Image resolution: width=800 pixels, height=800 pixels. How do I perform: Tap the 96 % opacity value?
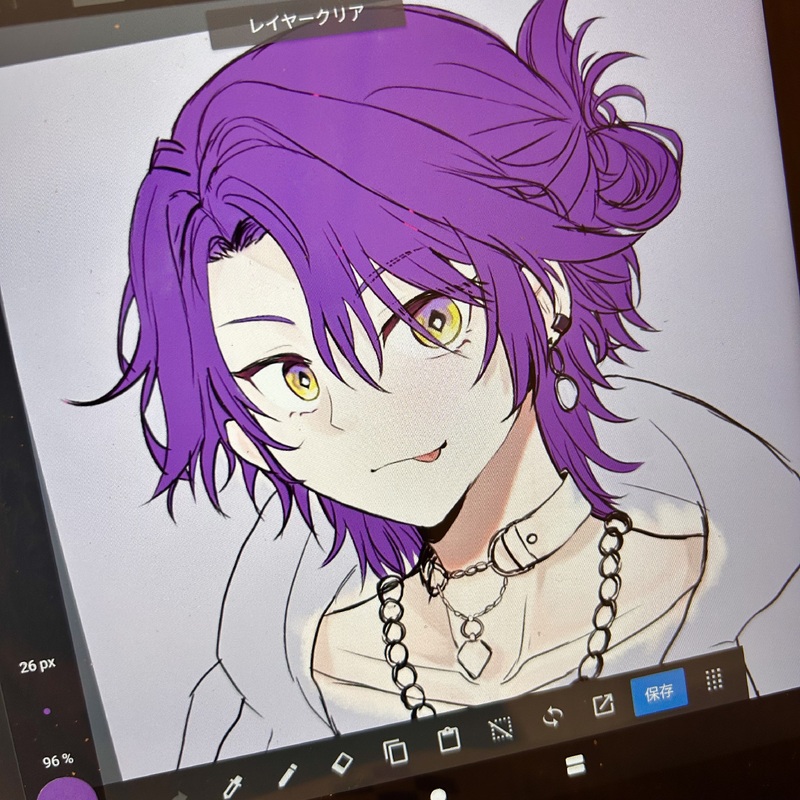tap(58, 761)
